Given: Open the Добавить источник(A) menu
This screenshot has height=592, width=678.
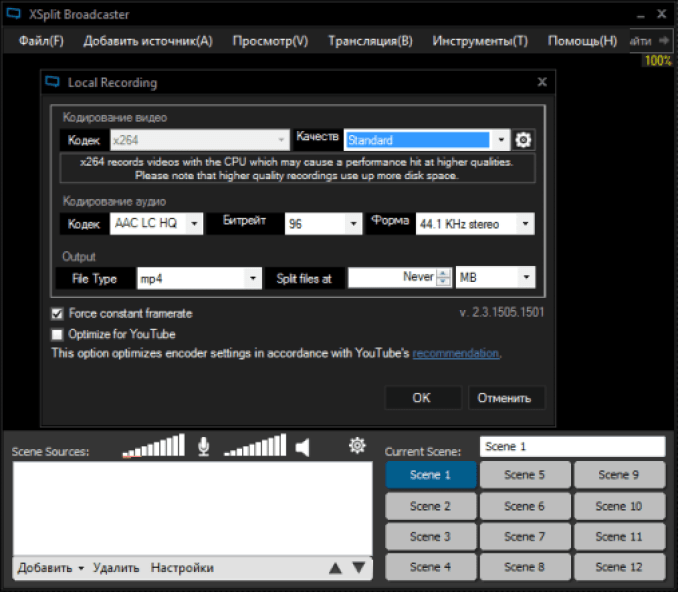Looking at the screenshot, I should point(148,41).
